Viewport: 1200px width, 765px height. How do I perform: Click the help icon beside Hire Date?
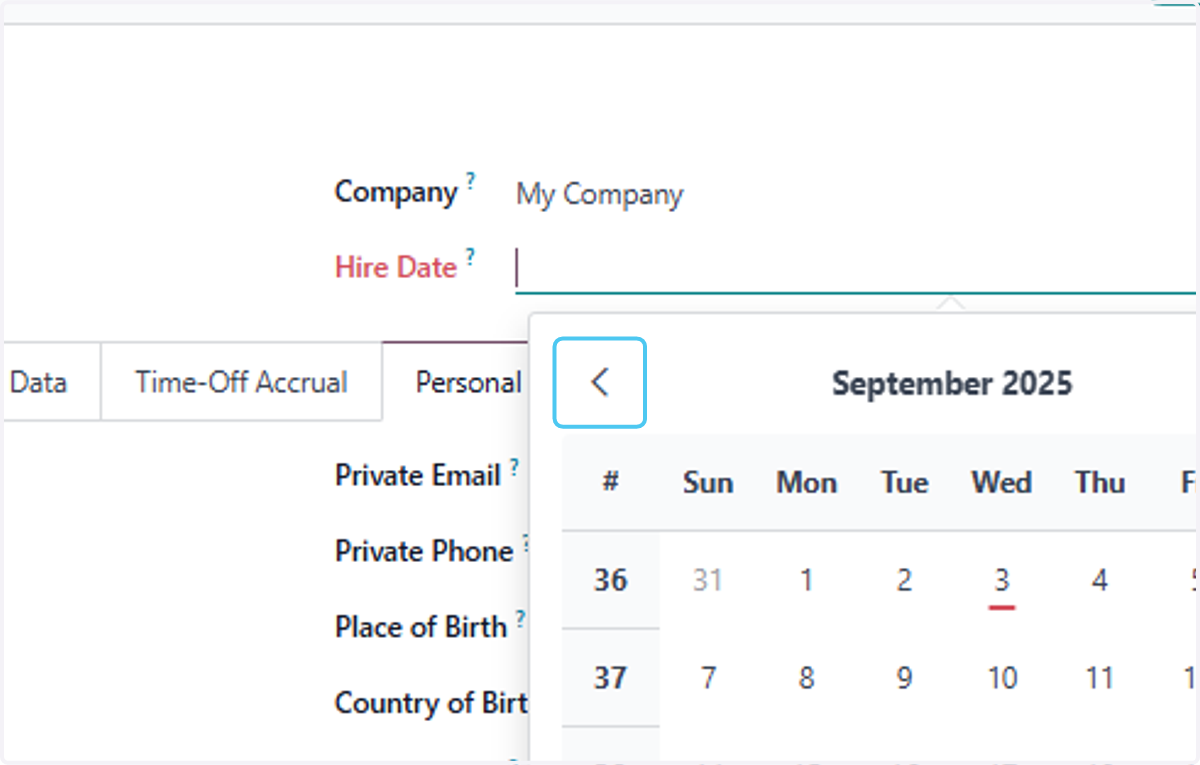[x=470, y=257]
